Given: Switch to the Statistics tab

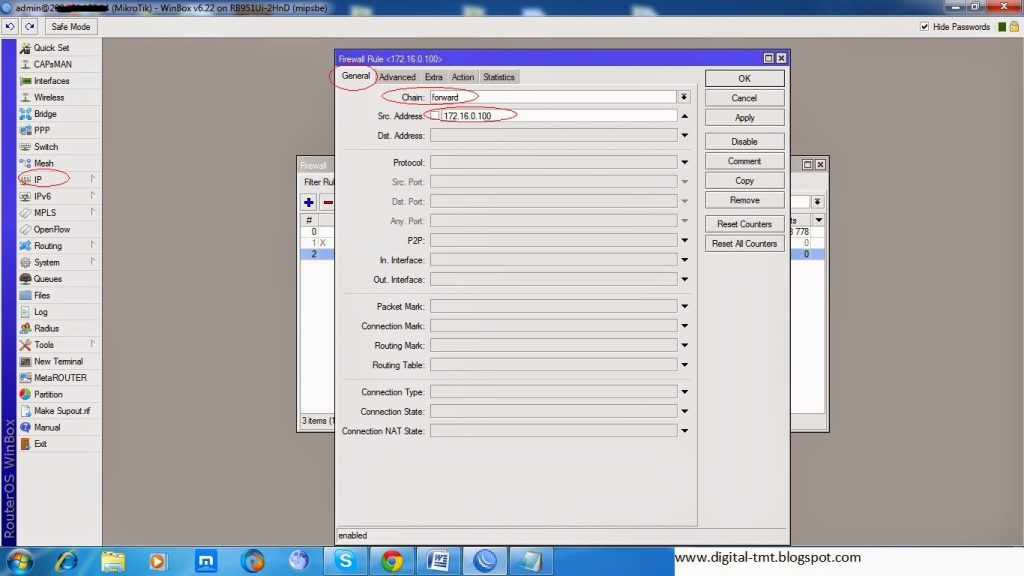Looking at the screenshot, I should click(499, 77).
